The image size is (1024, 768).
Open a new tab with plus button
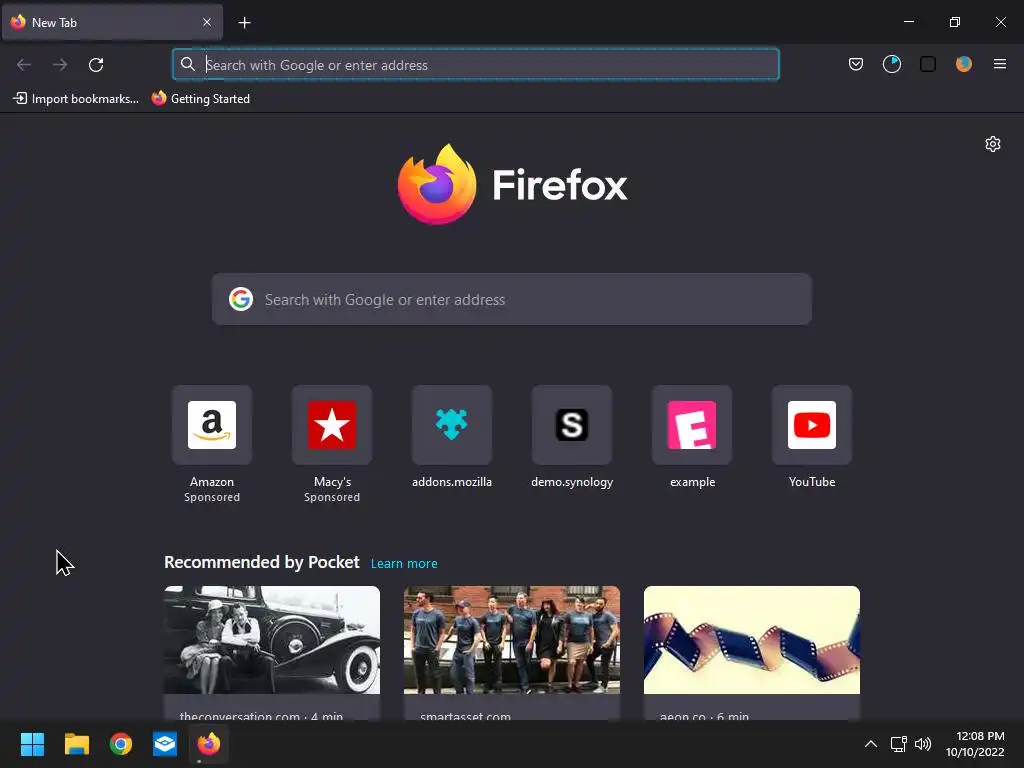click(x=244, y=23)
